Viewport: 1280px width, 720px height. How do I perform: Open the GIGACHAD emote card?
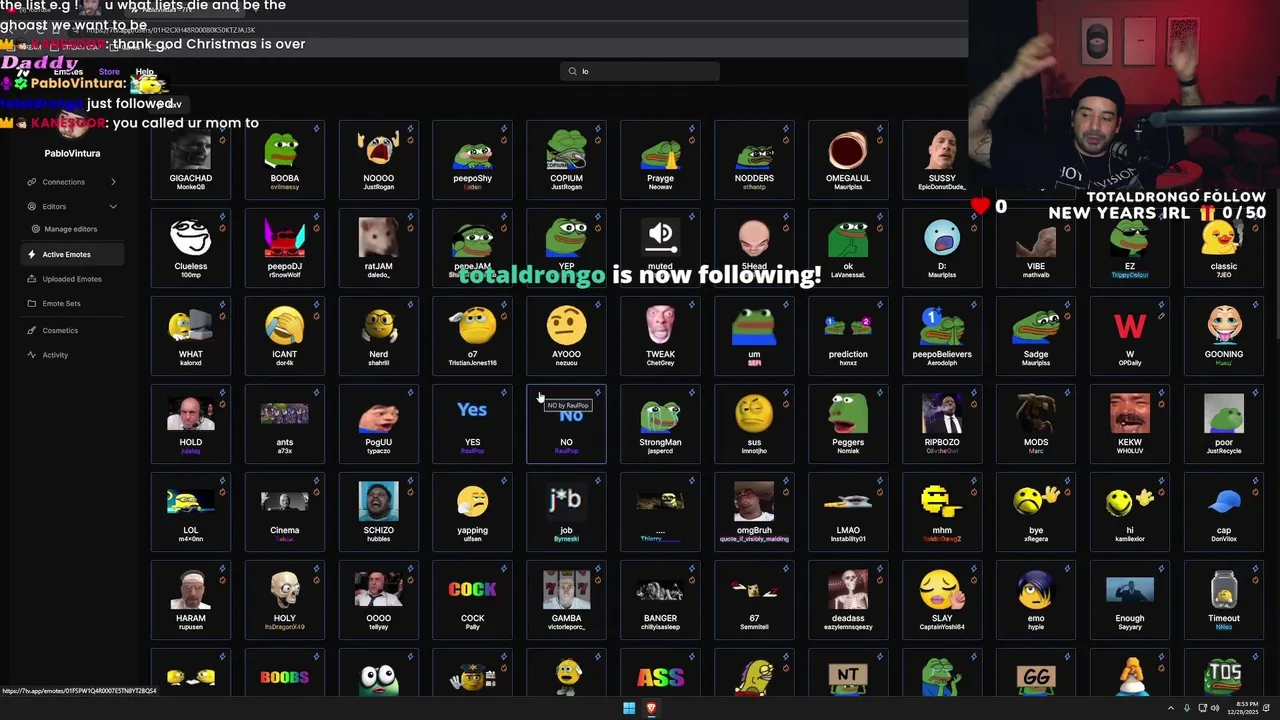191,158
